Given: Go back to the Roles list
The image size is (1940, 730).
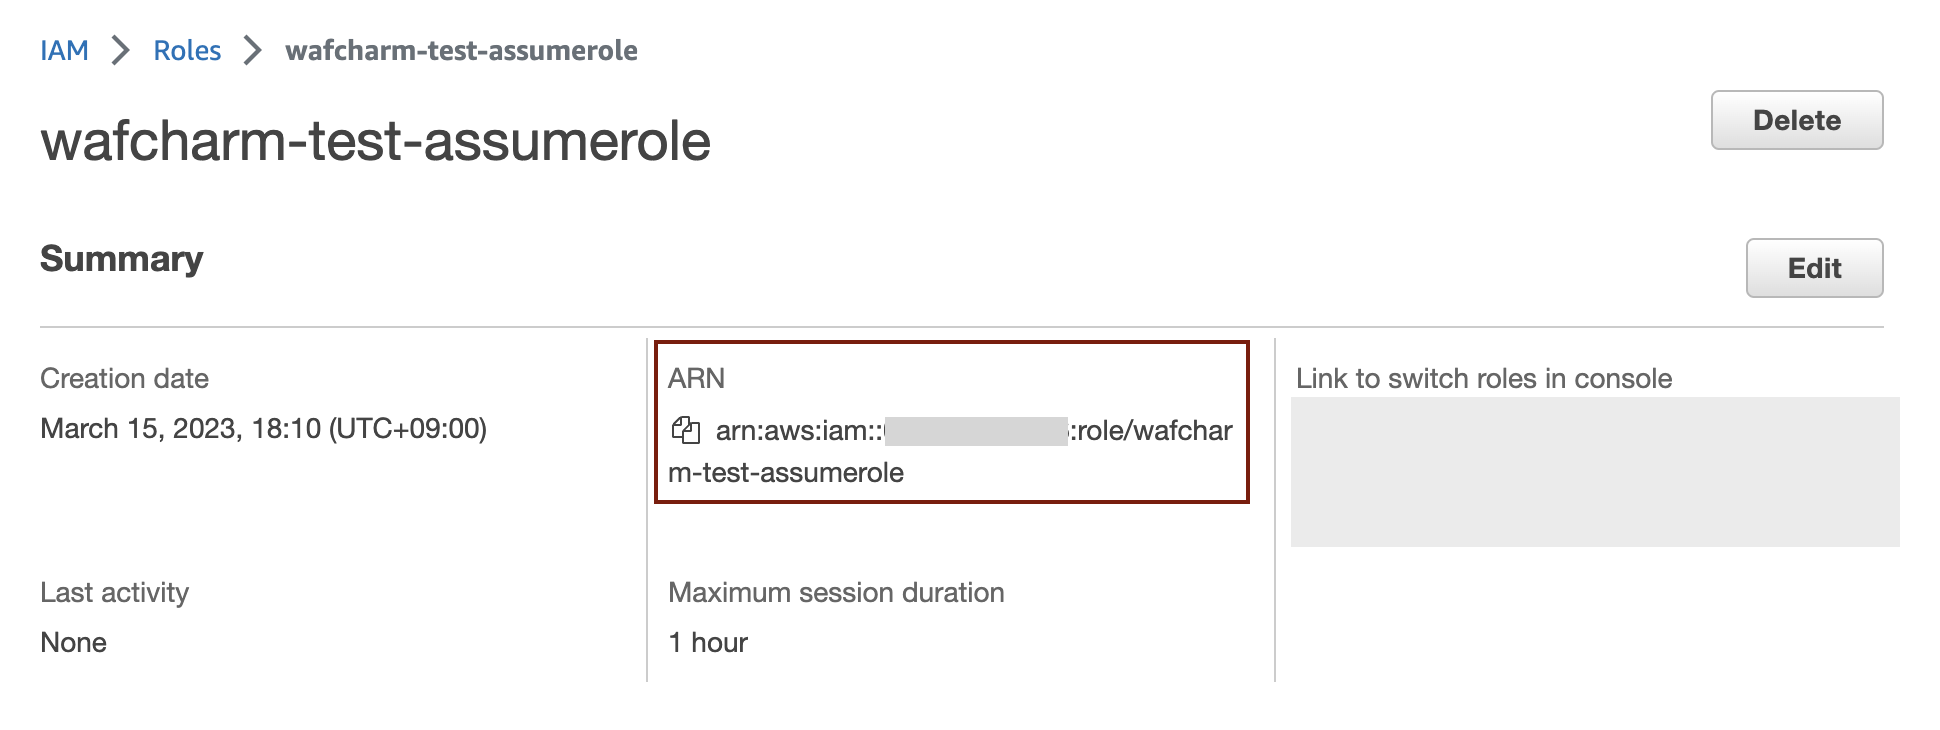Looking at the screenshot, I should coord(187,50).
